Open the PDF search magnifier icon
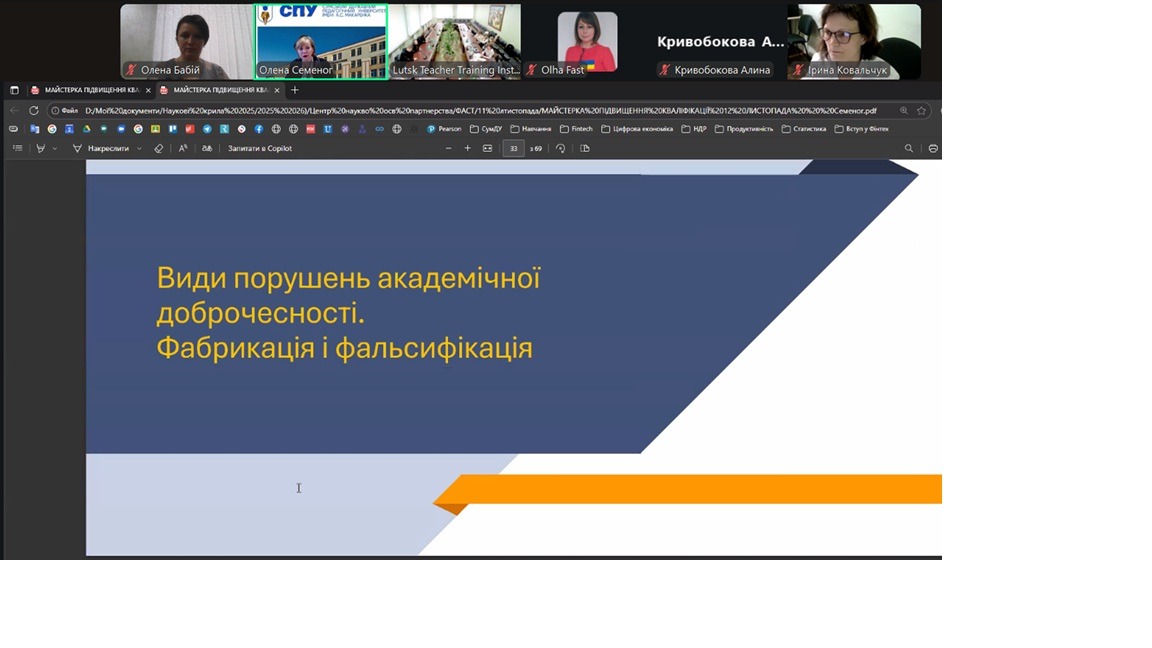 click(x=909, y=148)
